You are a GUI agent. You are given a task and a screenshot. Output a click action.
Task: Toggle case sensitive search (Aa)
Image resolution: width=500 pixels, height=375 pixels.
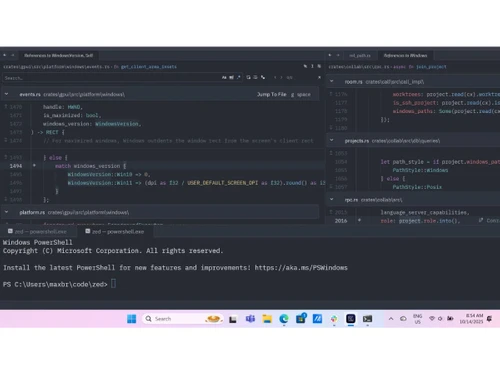(x=224, y=77)
